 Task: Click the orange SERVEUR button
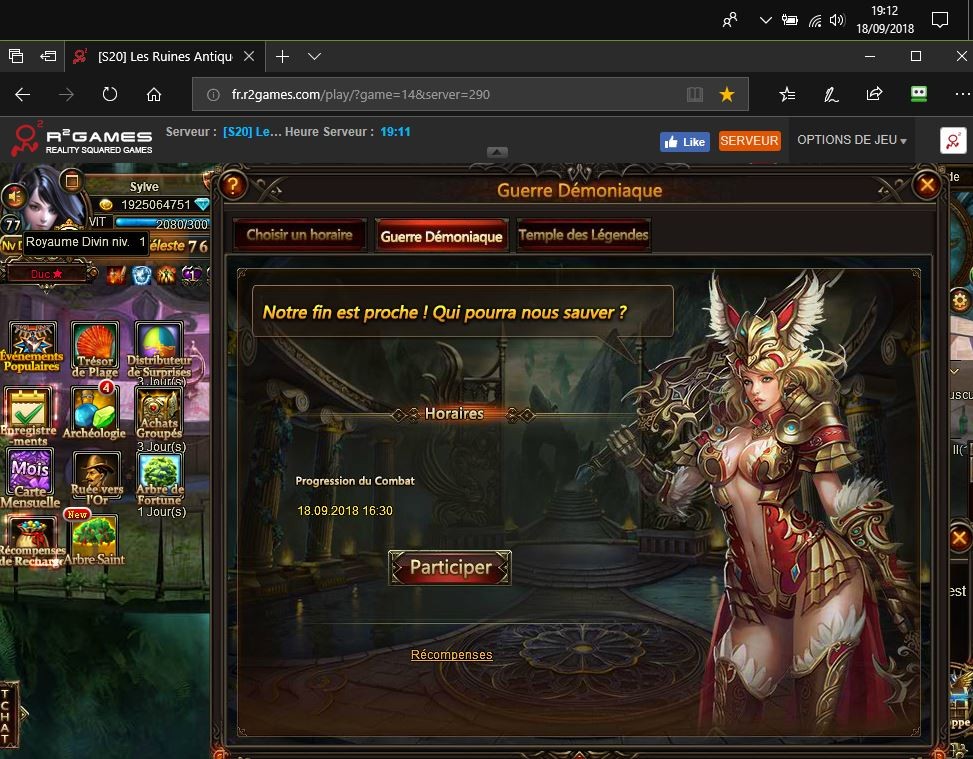[x=749, y=141]
